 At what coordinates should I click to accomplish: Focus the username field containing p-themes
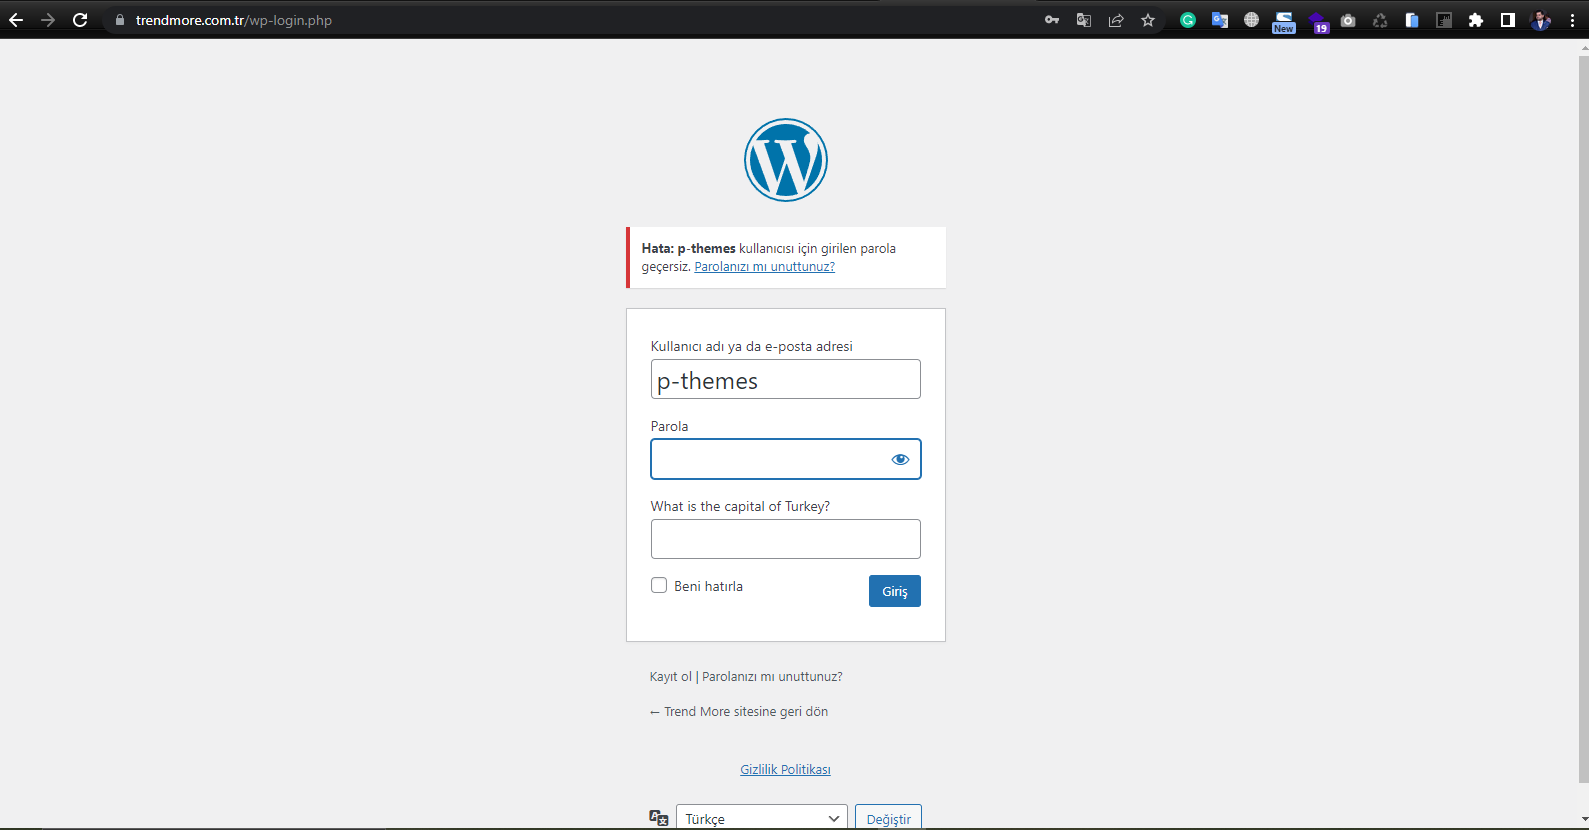pos(786,379)
